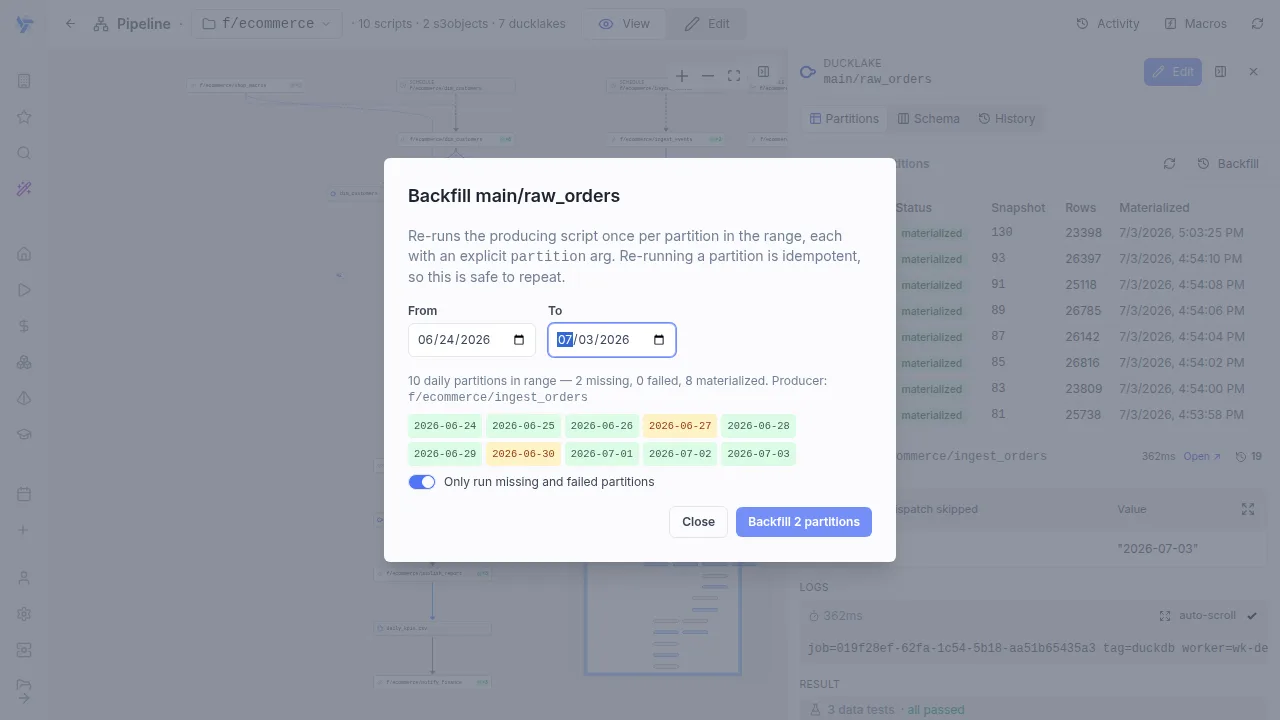Click Close in the backfill dialog
1280x720 pixels.
coord(698,522)
